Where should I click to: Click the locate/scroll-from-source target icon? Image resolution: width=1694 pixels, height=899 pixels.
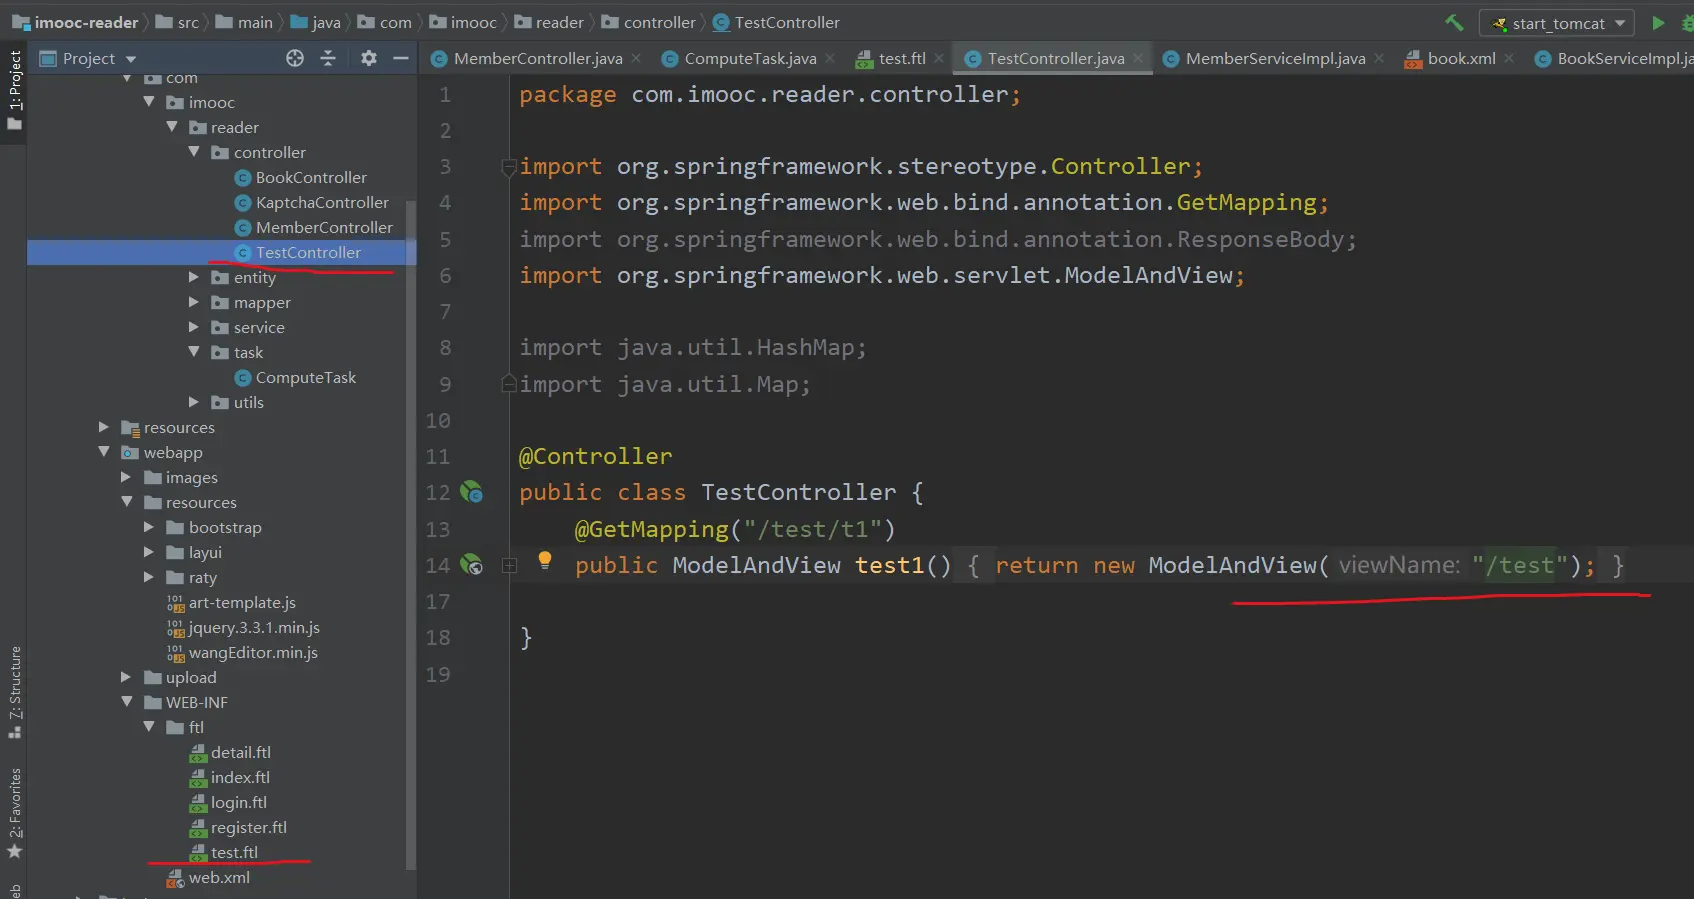[x=295, y=59]
